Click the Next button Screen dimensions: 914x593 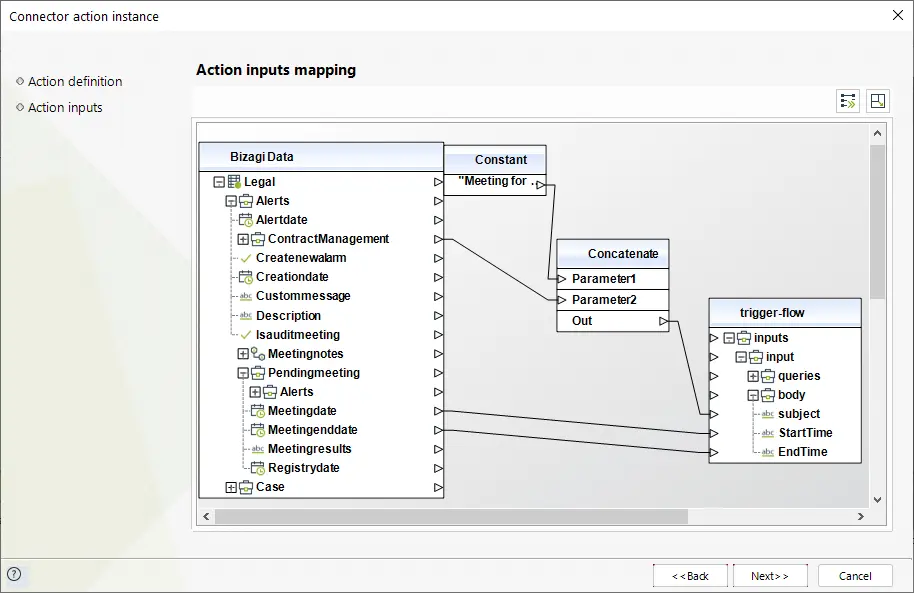[x=770, y=576]
